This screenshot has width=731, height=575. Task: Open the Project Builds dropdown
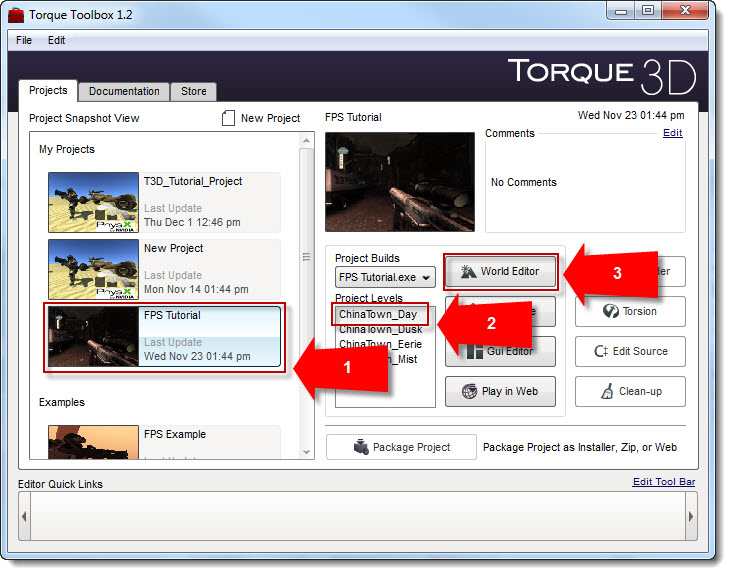[385, 277]
